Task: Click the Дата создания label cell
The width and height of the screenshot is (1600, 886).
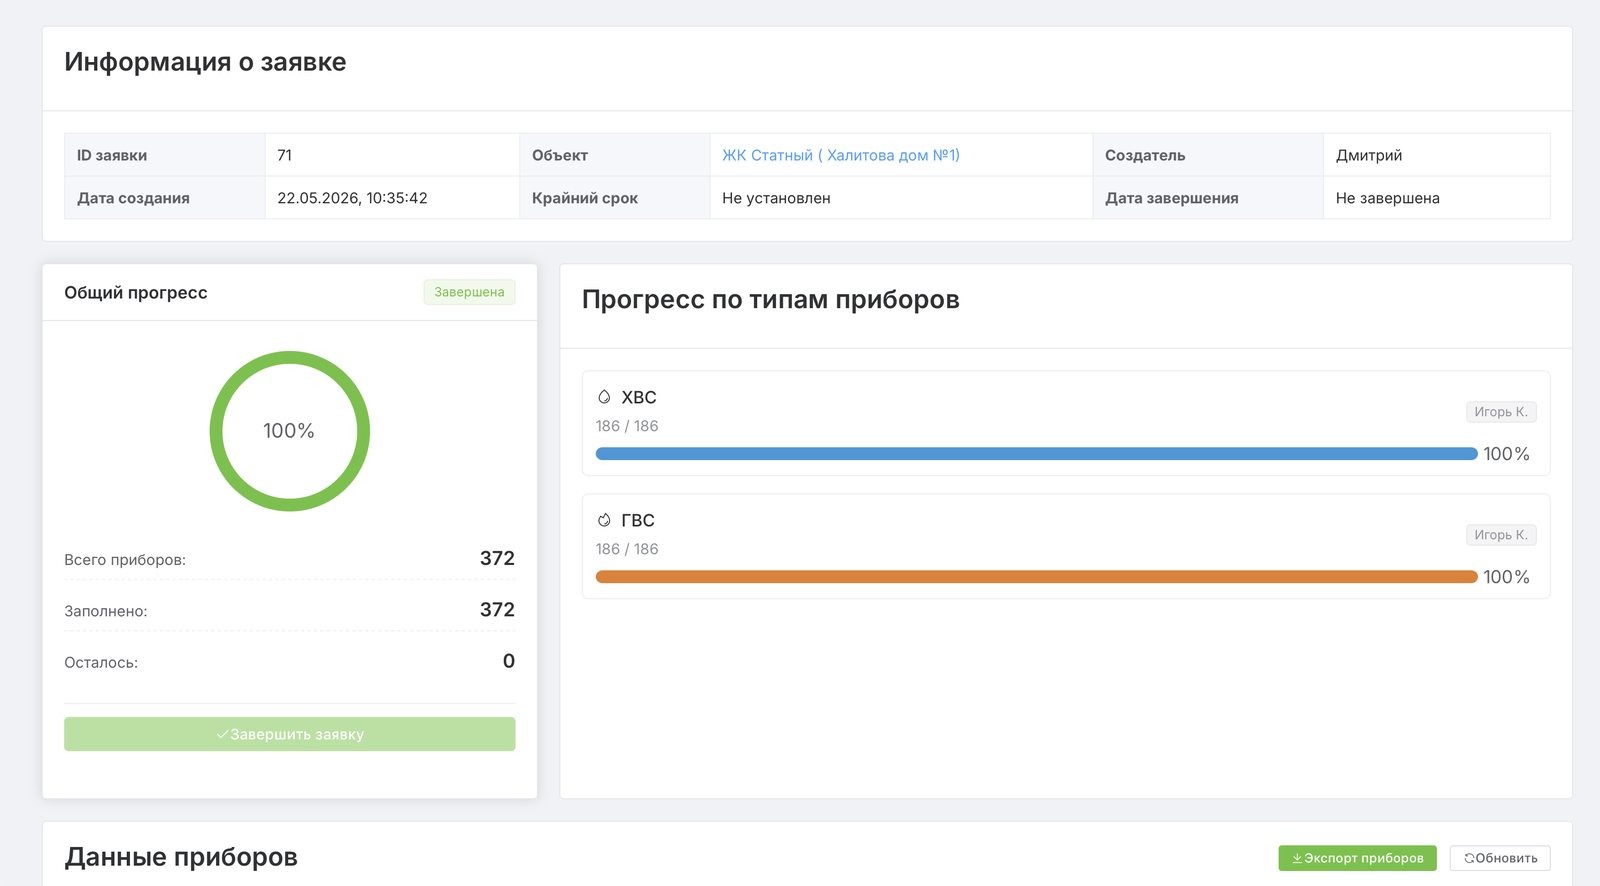Action: (x=165, y=198)
